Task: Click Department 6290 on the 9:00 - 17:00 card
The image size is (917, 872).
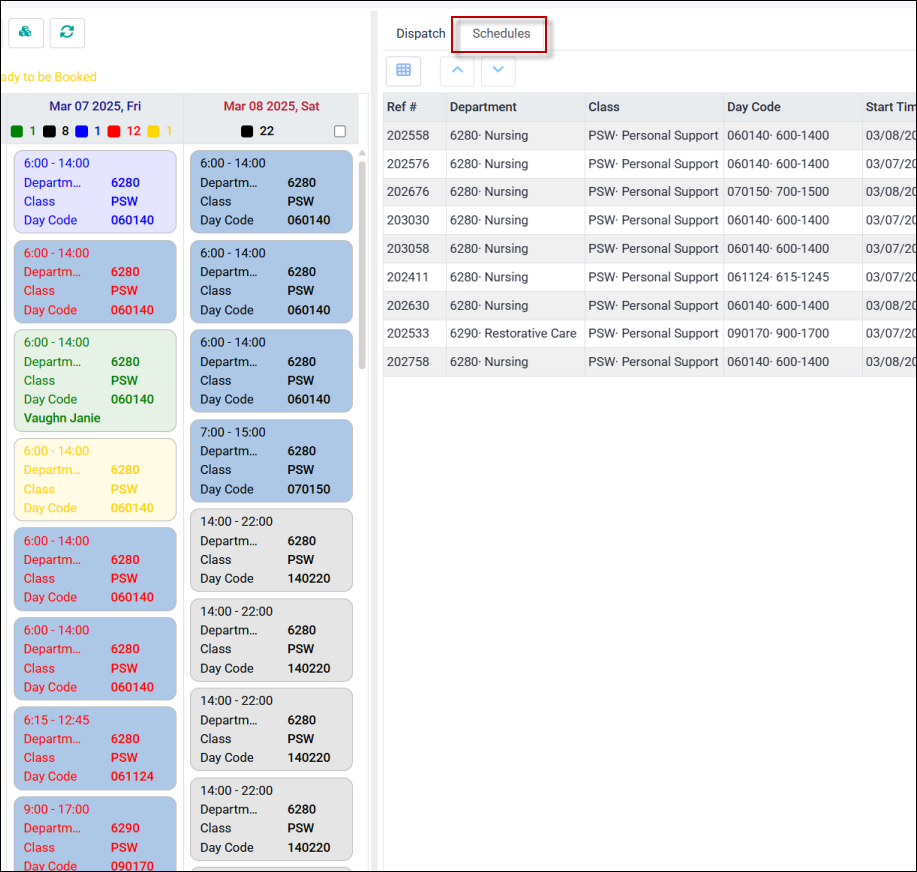Action: pyautogui.click(x=125, y=829)
